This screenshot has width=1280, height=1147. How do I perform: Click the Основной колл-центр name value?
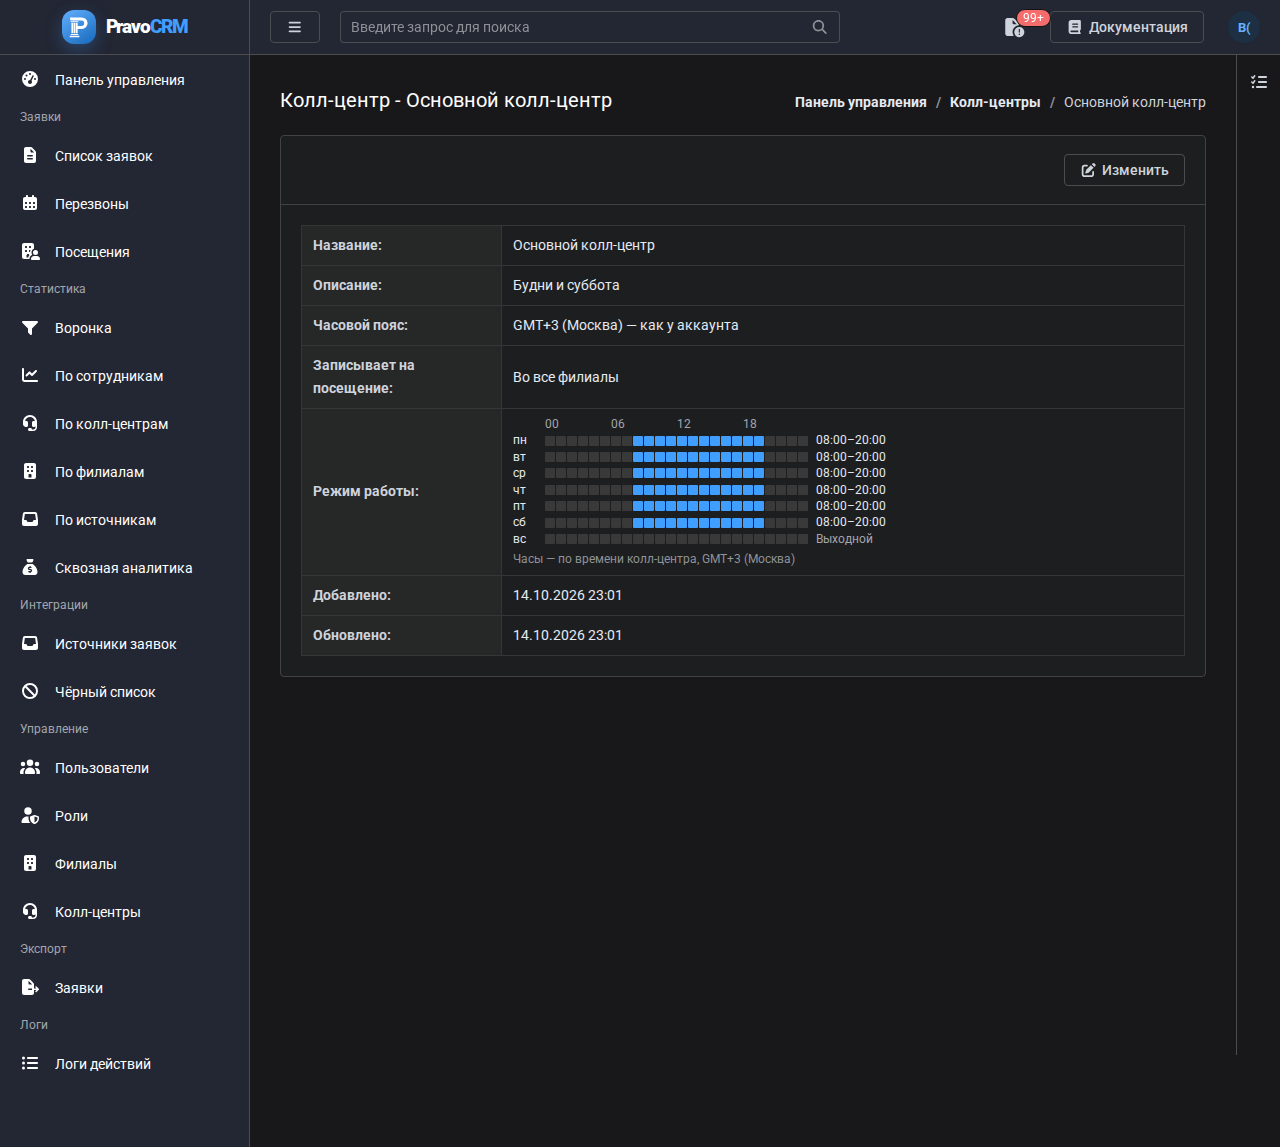pyautogui.click(x=584, y=245)
